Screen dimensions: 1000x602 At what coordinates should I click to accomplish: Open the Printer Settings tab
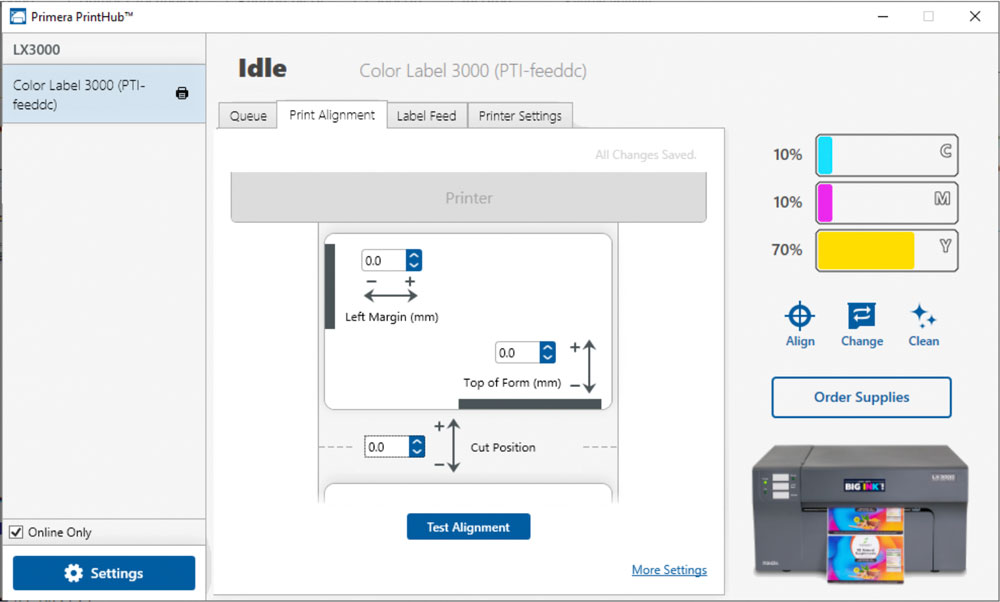pyautogui.click(x=520, y=115)
